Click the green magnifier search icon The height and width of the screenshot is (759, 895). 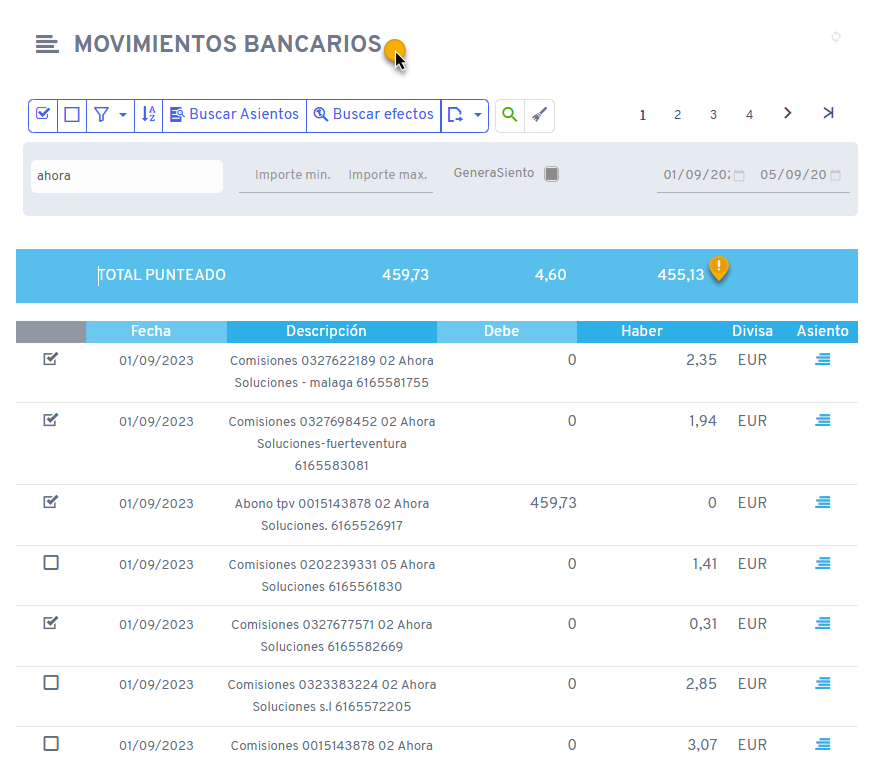click(510, 115)
